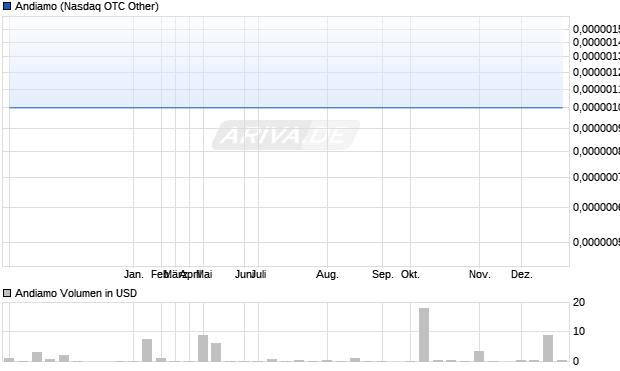The height and width of the screenshot is (371, 620).
Task: Click the volume axis value 0
Action: coord(576,361)
